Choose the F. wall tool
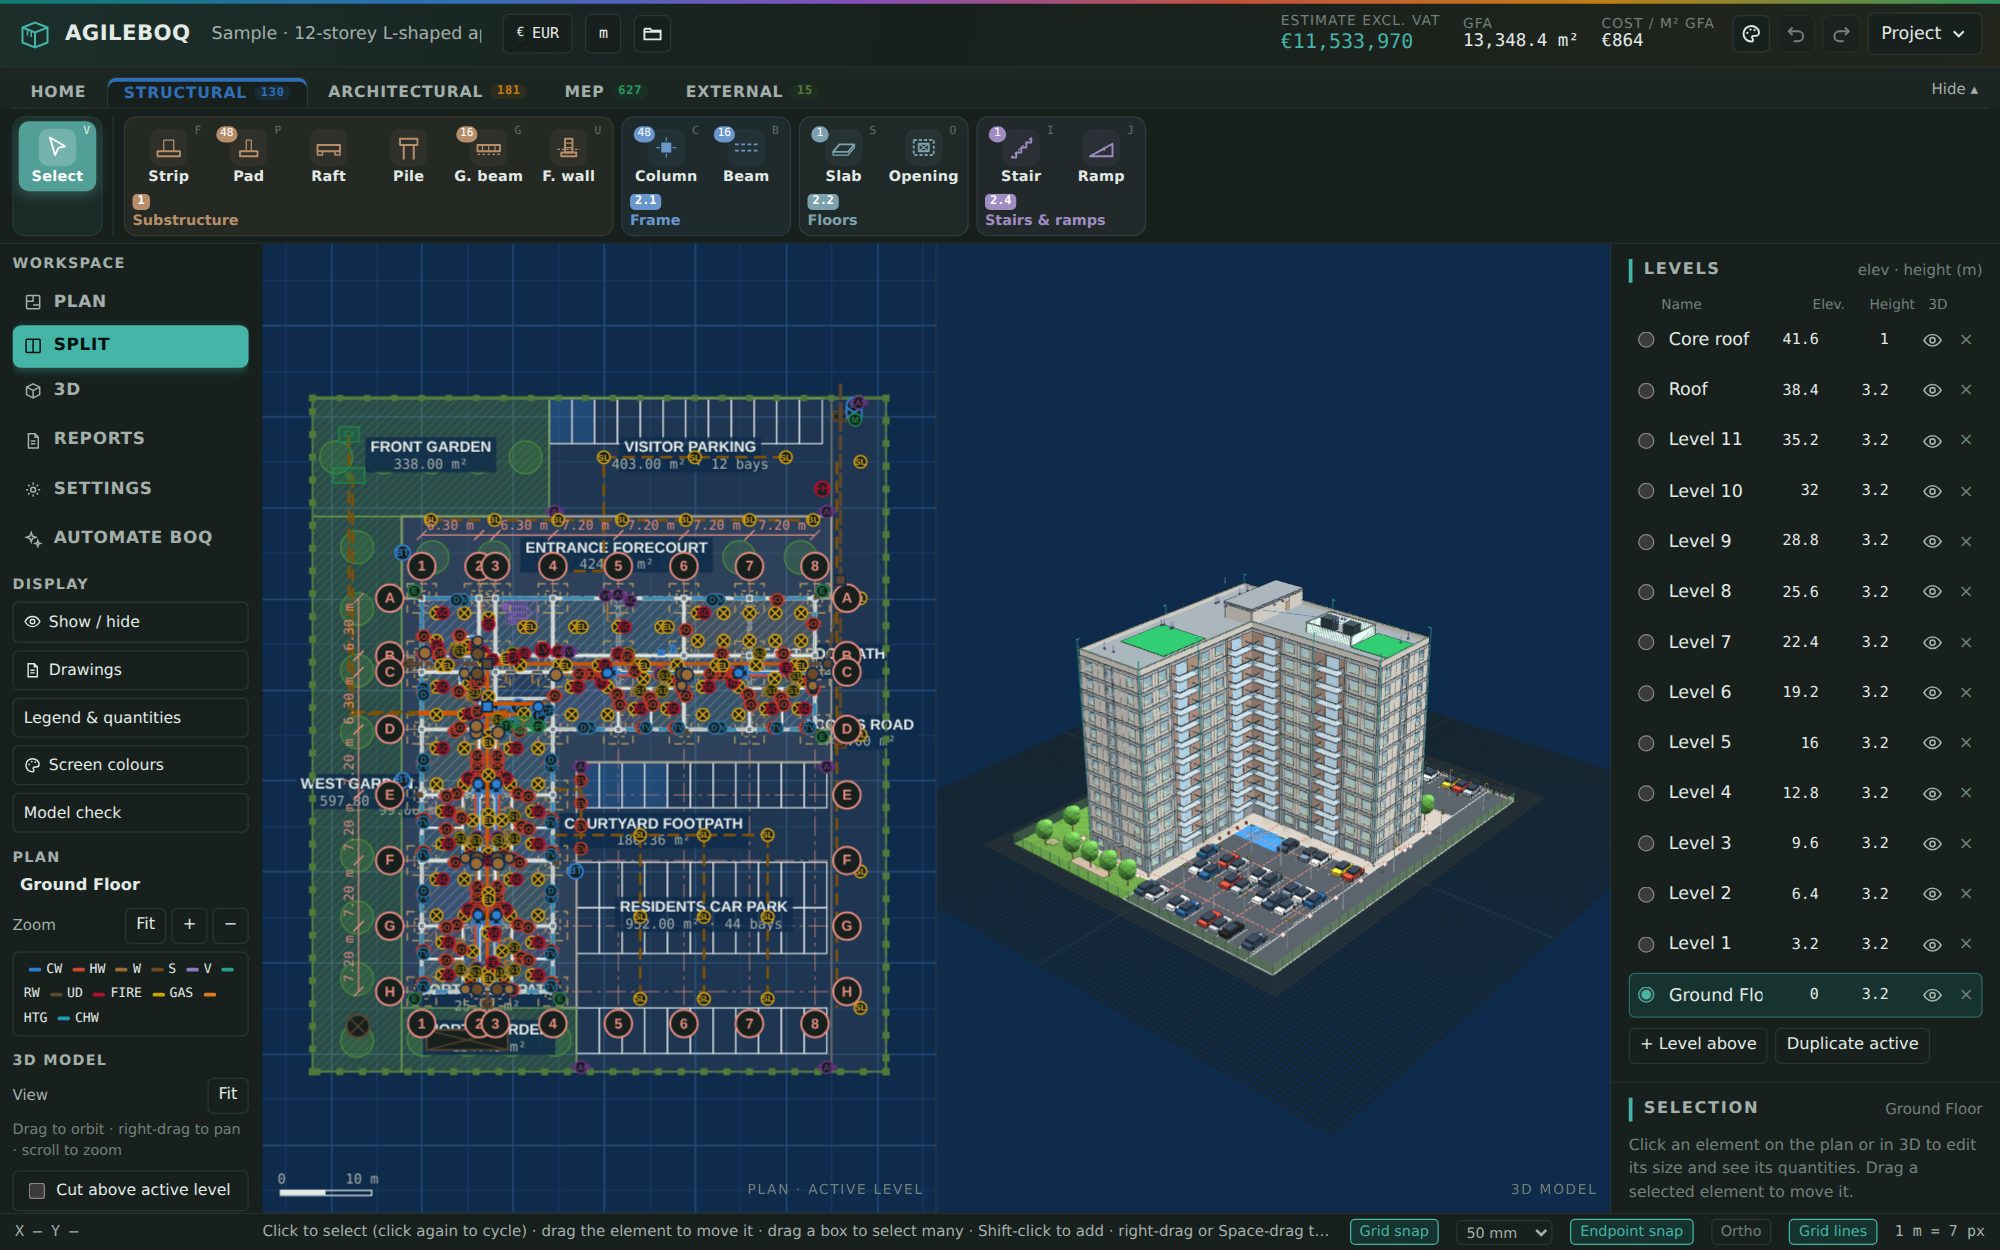Image resolution: width=2000 pixels, height=1250 pixels. pos(568,158)
